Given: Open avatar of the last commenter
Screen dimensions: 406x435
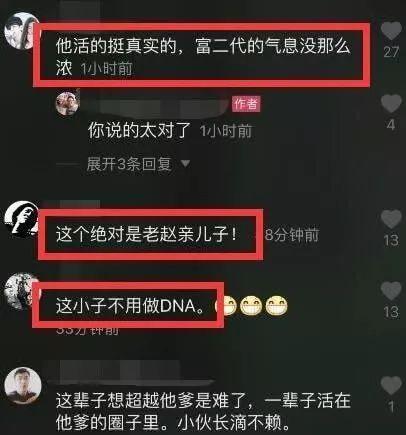Looking at the screenshot, I should [x=23, y=386].
